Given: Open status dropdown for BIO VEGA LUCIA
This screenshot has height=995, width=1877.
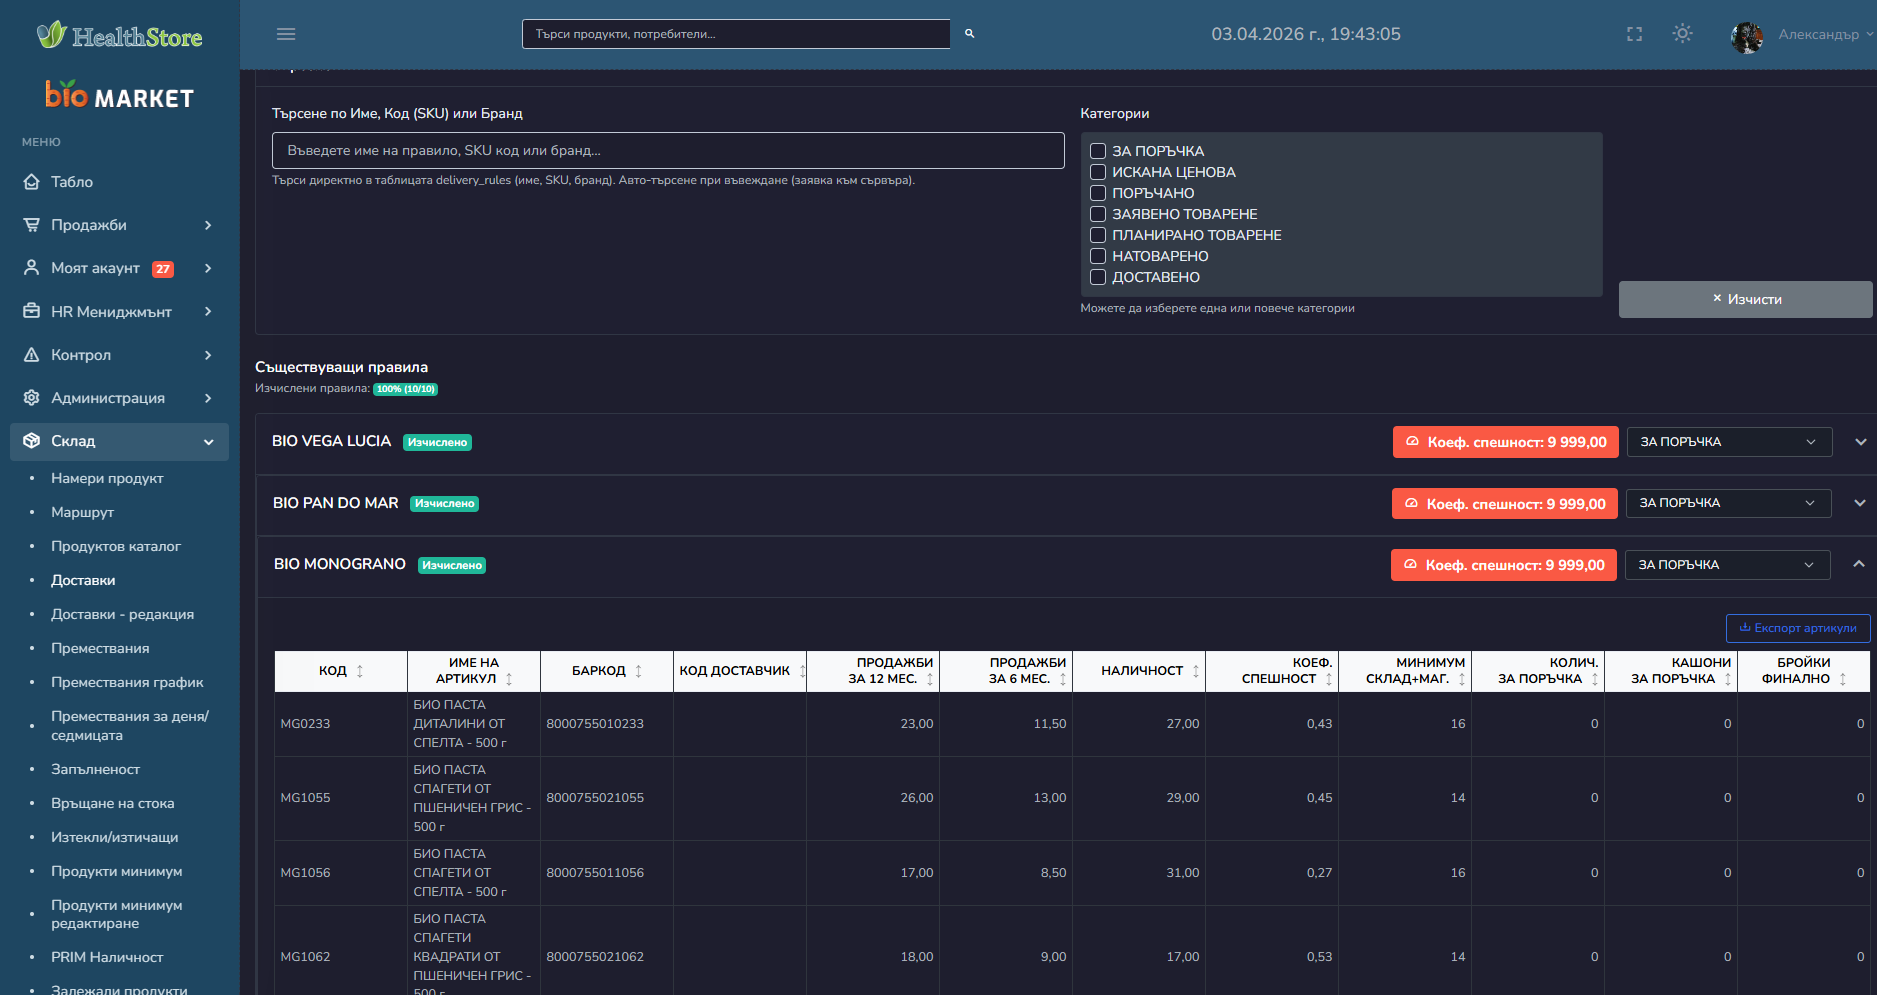Looking at the screenshot, I should (x=1730, y=442).
